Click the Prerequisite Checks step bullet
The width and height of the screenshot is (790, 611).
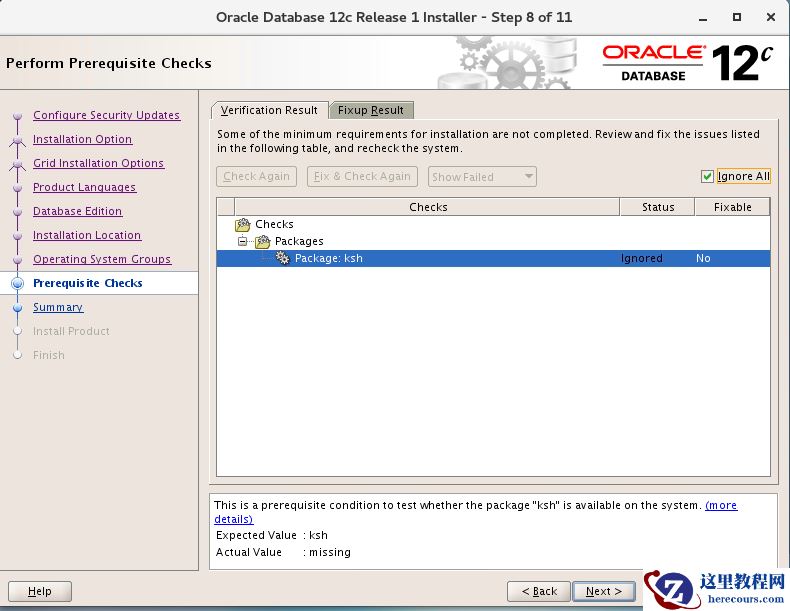click(18, 284)
